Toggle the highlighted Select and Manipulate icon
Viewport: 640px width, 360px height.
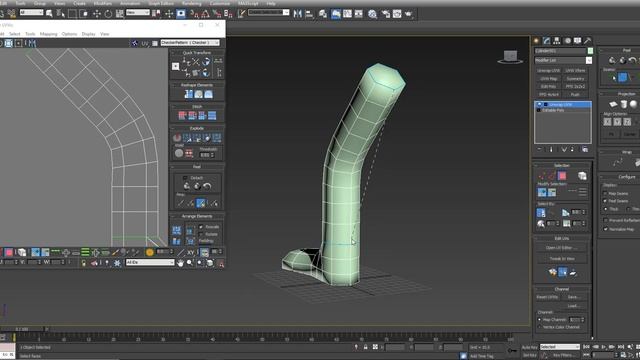pos(181,14)
